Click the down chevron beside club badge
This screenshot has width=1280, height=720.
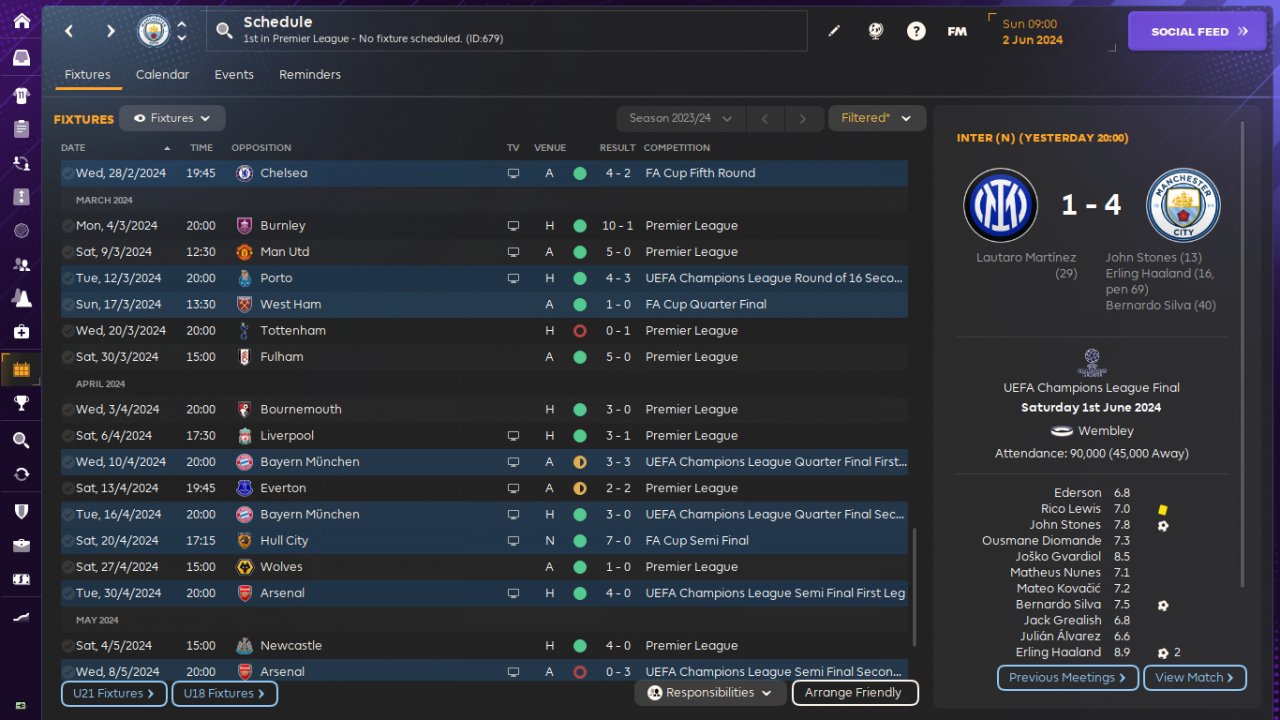point(181,38)
